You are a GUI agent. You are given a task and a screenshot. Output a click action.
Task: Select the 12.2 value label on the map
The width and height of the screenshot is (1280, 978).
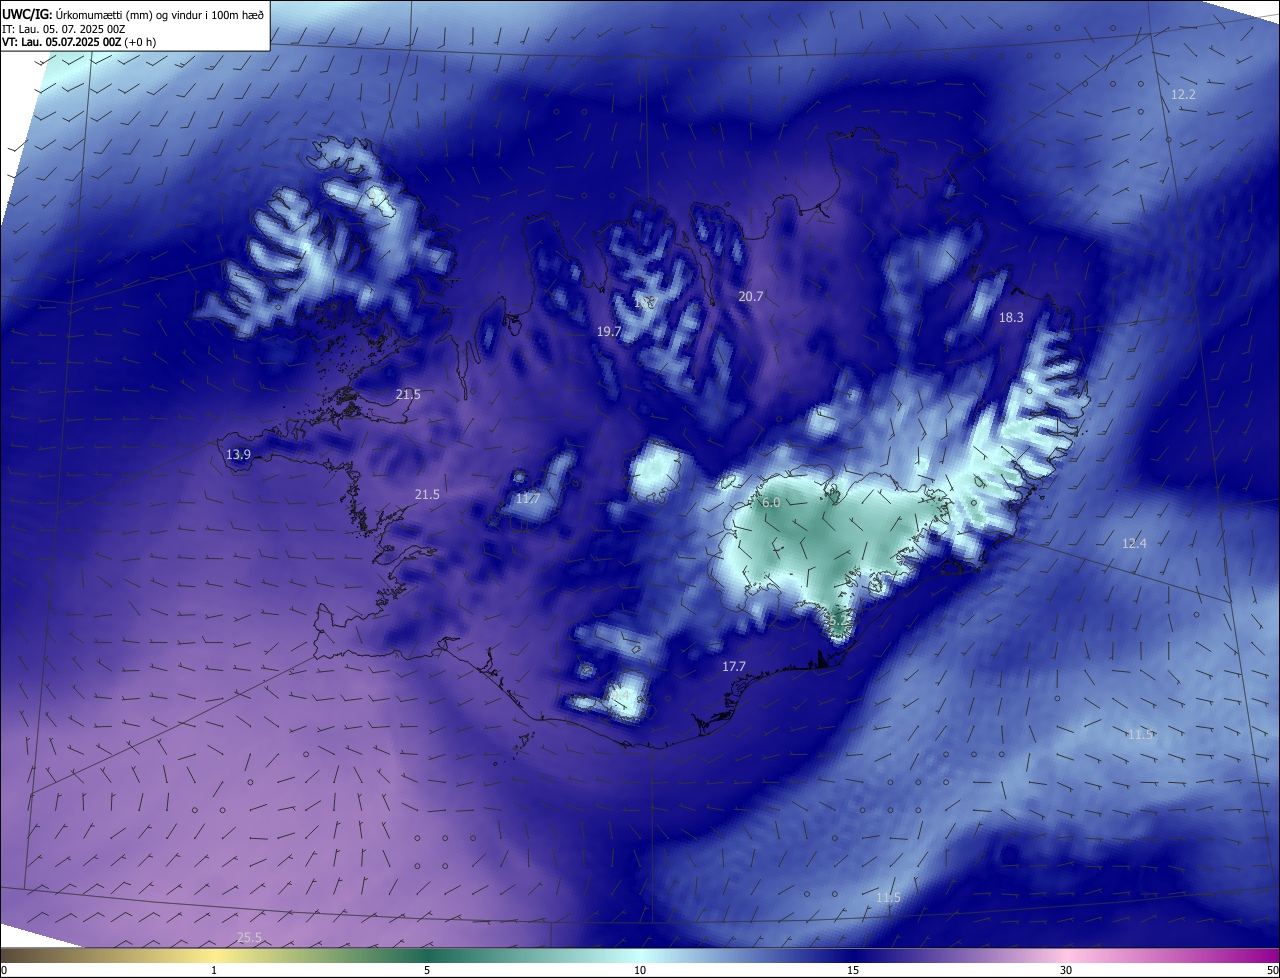click(1183, 94)
